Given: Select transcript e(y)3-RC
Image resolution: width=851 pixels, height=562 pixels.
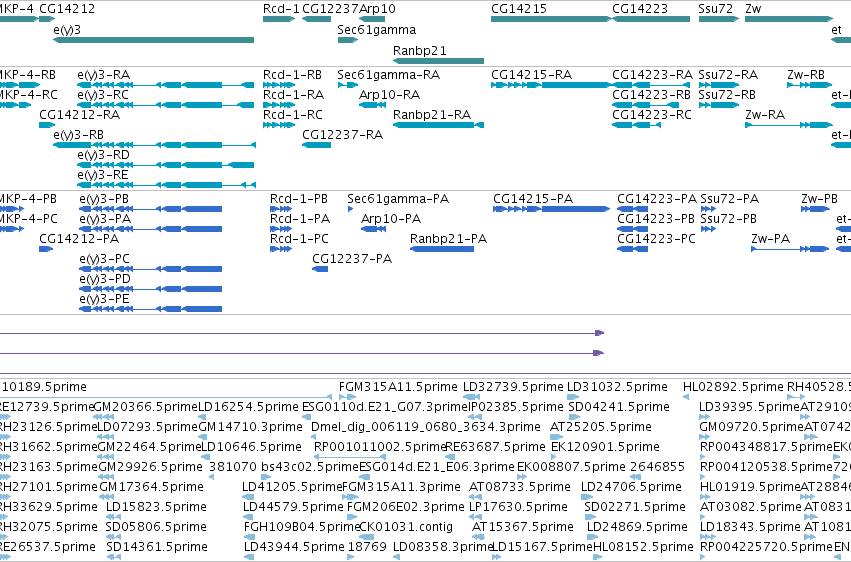Looking at the screenshot, I should pos(166,105).
